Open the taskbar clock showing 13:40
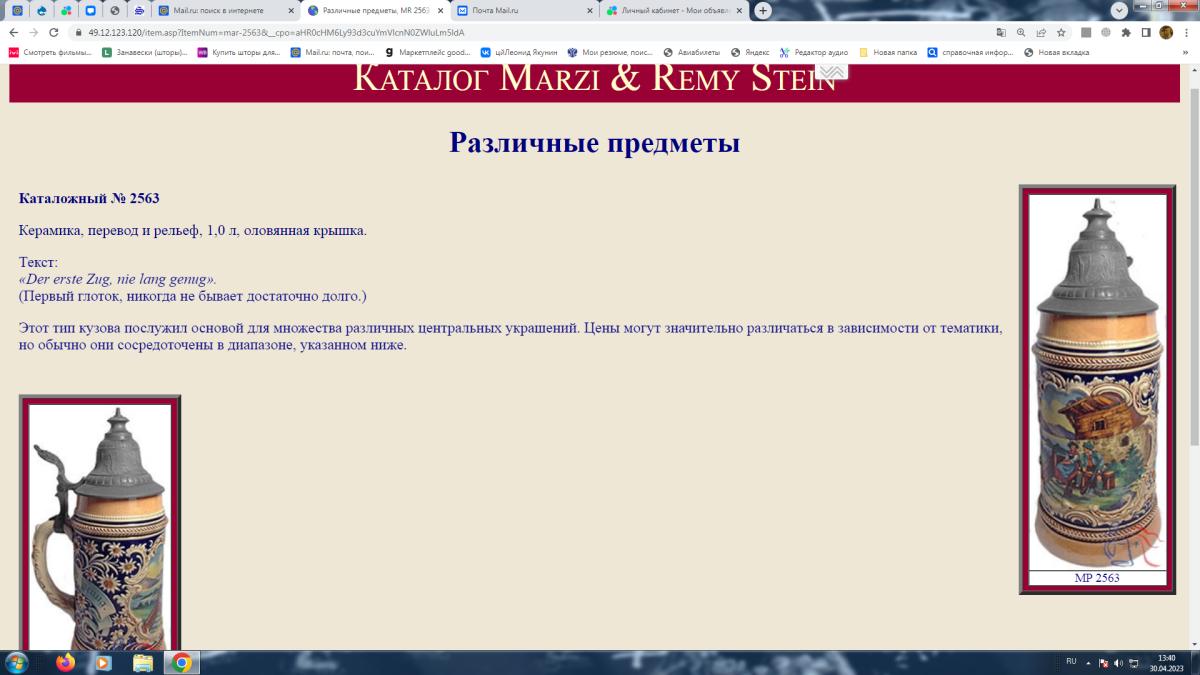This screenshot has width=1200, height=675. pyautogui.click(x=1166, y=663)
